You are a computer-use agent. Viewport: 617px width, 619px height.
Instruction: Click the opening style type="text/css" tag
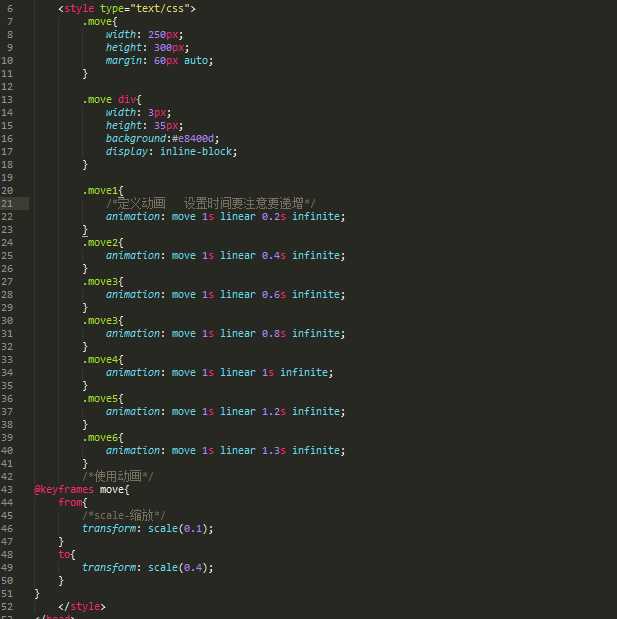pos(127,9)
